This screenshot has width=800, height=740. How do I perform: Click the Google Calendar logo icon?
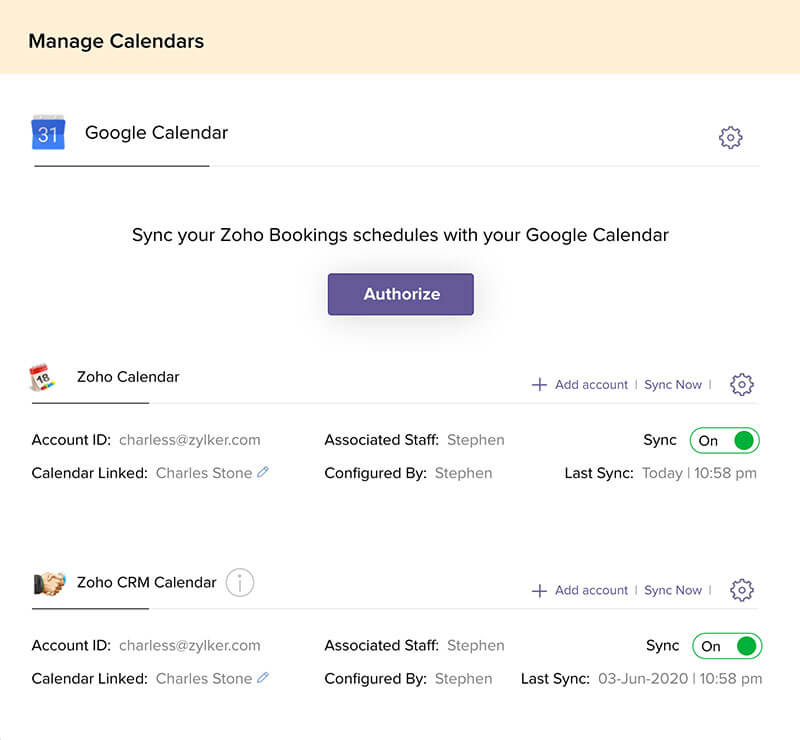(x=48, y=132)
